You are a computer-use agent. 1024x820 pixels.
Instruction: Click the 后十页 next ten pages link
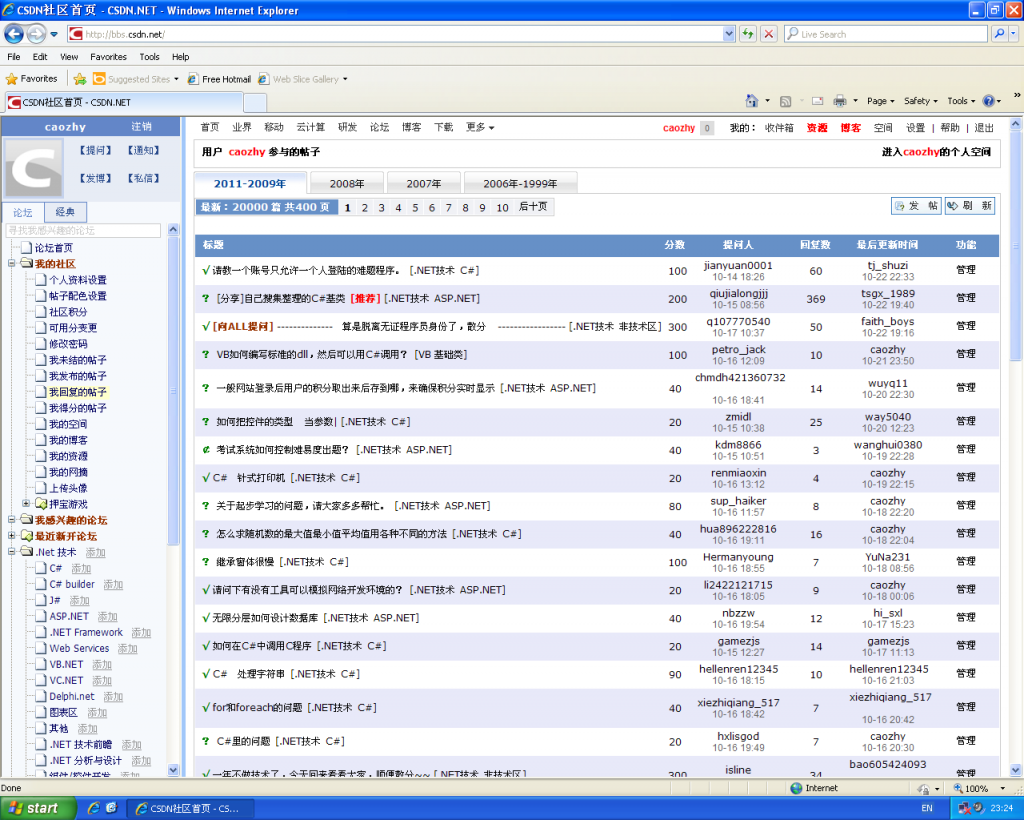tap(533, 206)
